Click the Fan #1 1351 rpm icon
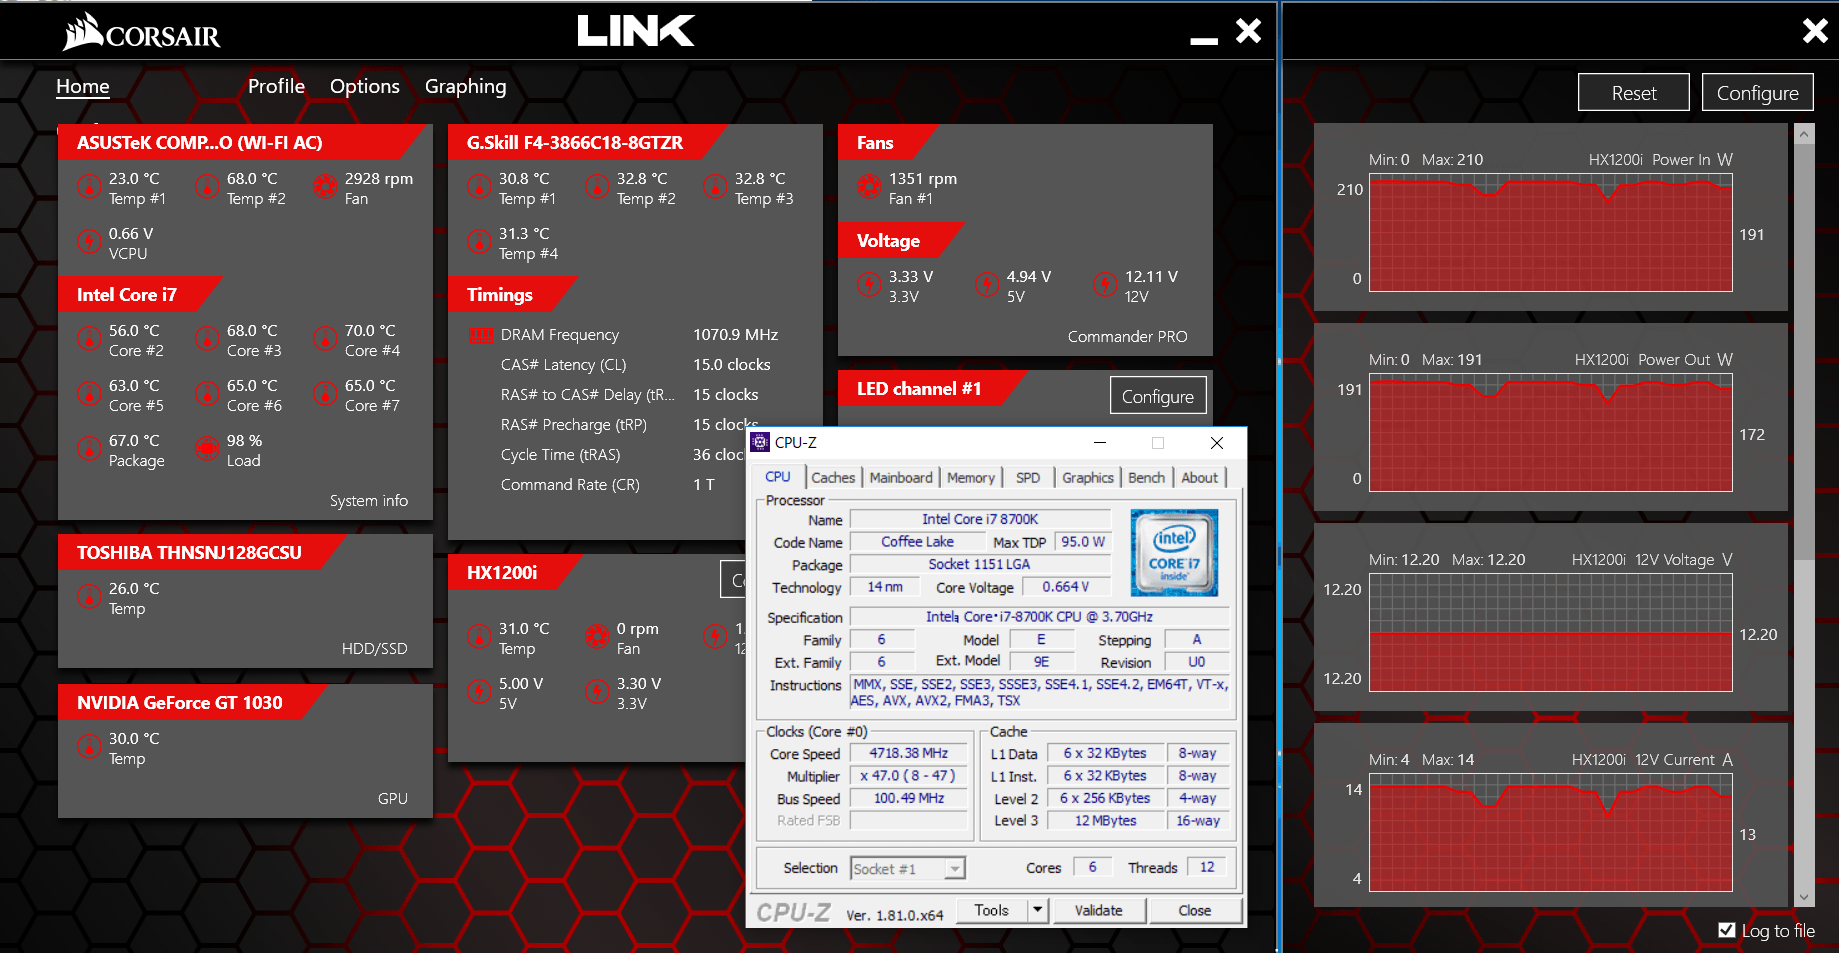The image size is (1839, 953). coord(869,186)
